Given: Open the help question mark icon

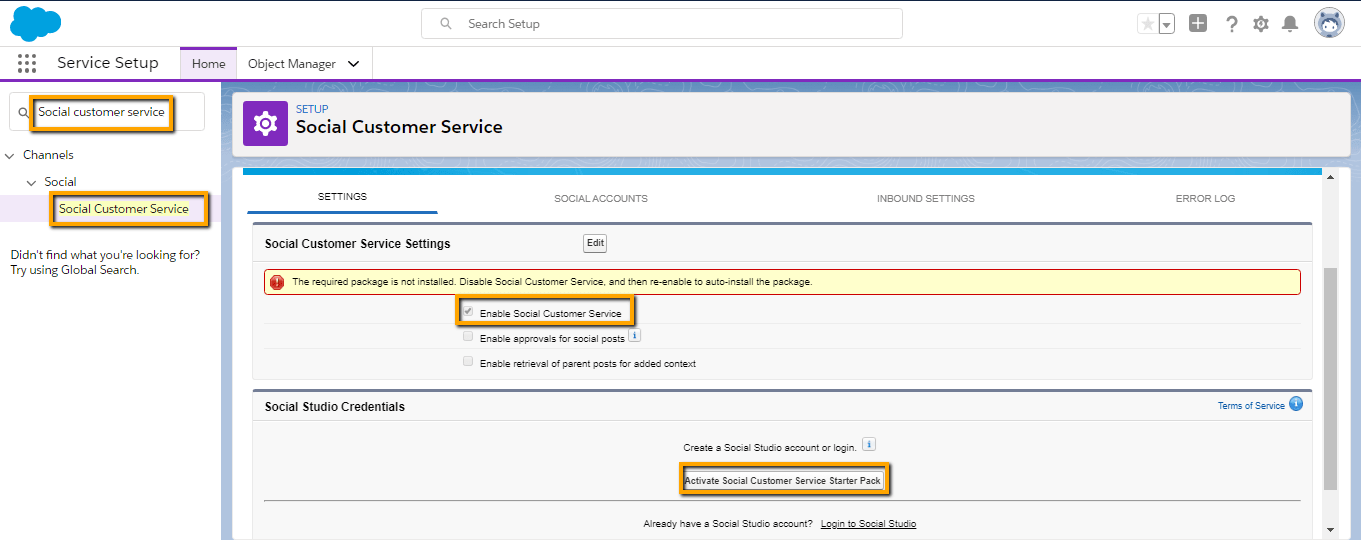Looking at the screenshot, I should pos(1231,24).
